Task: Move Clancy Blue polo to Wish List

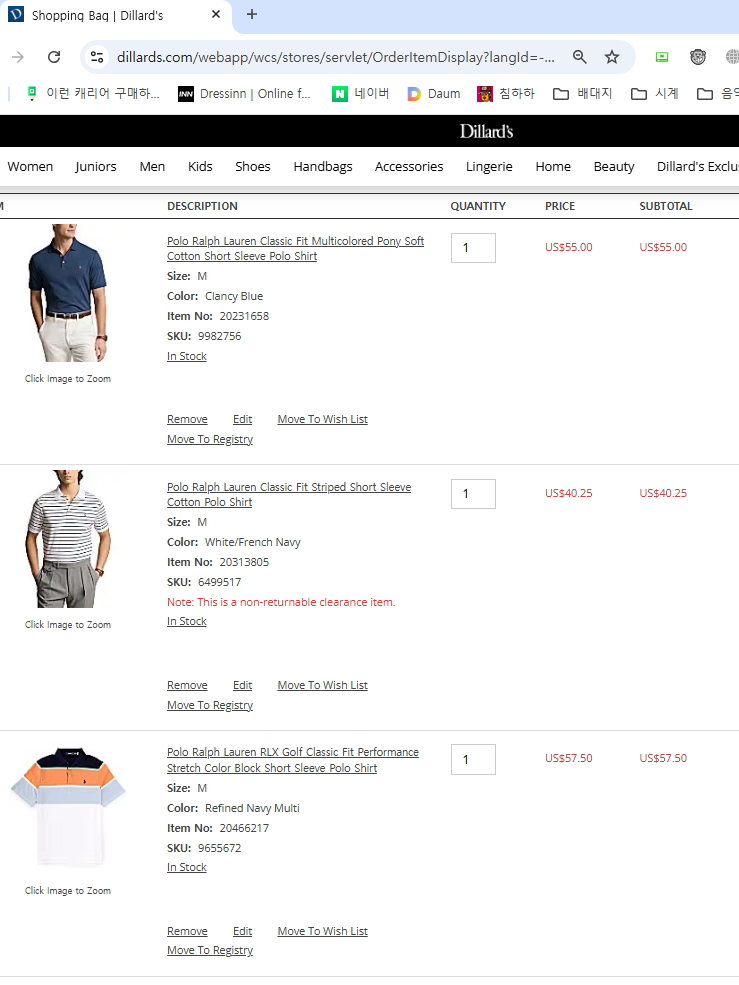Action: pos(322,419)
